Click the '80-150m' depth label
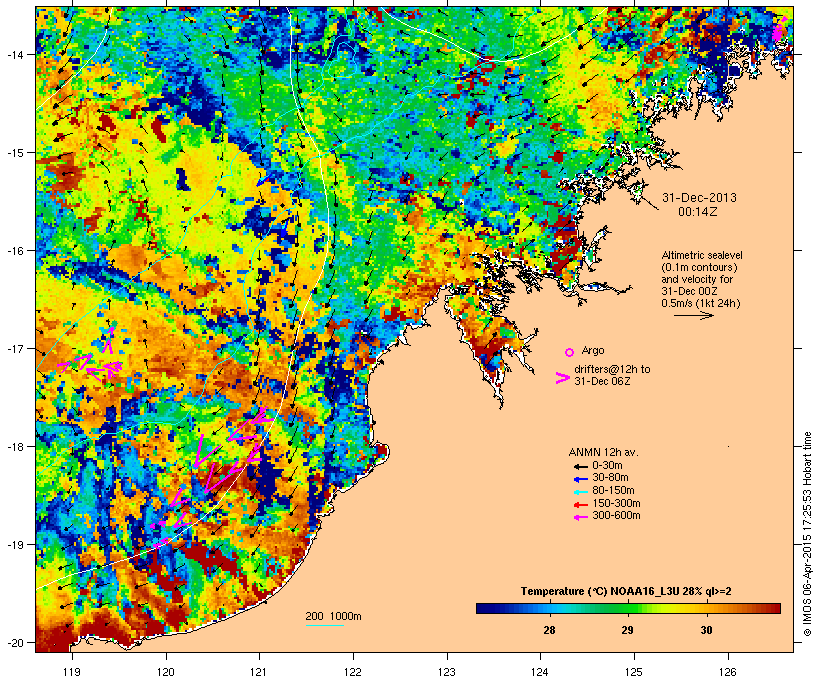This screenshot has width=820, height=680. tap(613, 491)
